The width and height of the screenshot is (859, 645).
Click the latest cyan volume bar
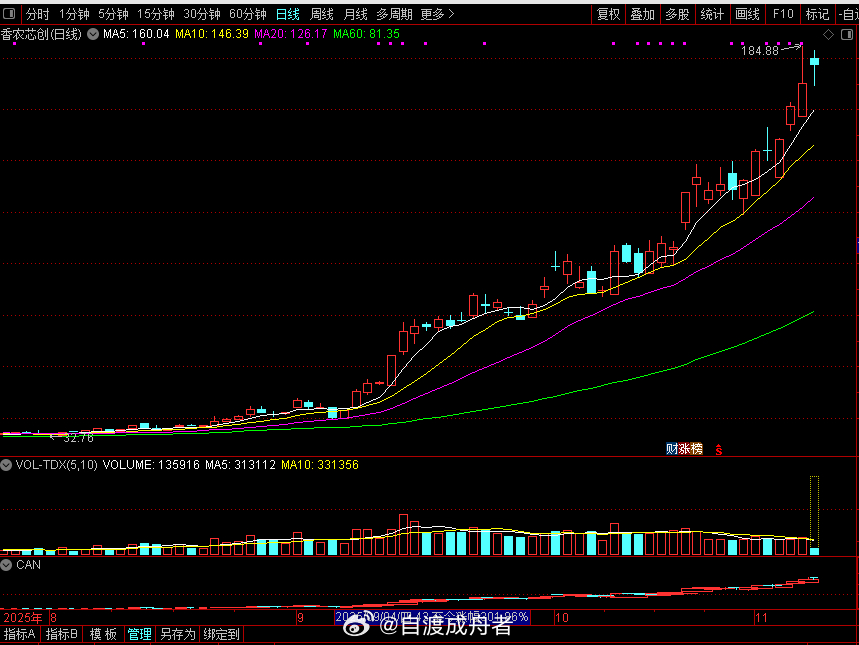coord(815,551)
